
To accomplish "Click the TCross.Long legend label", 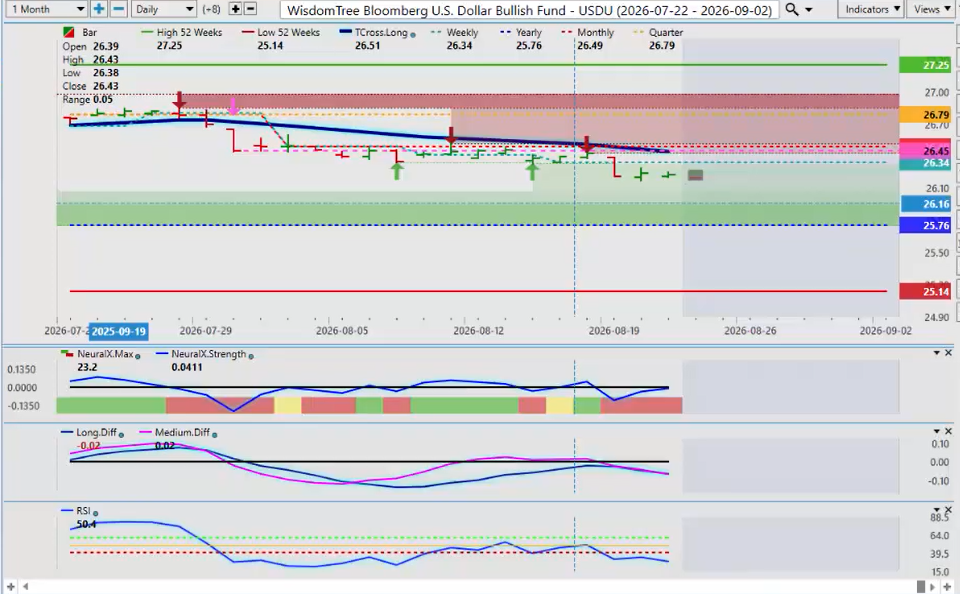I will 381,32.
